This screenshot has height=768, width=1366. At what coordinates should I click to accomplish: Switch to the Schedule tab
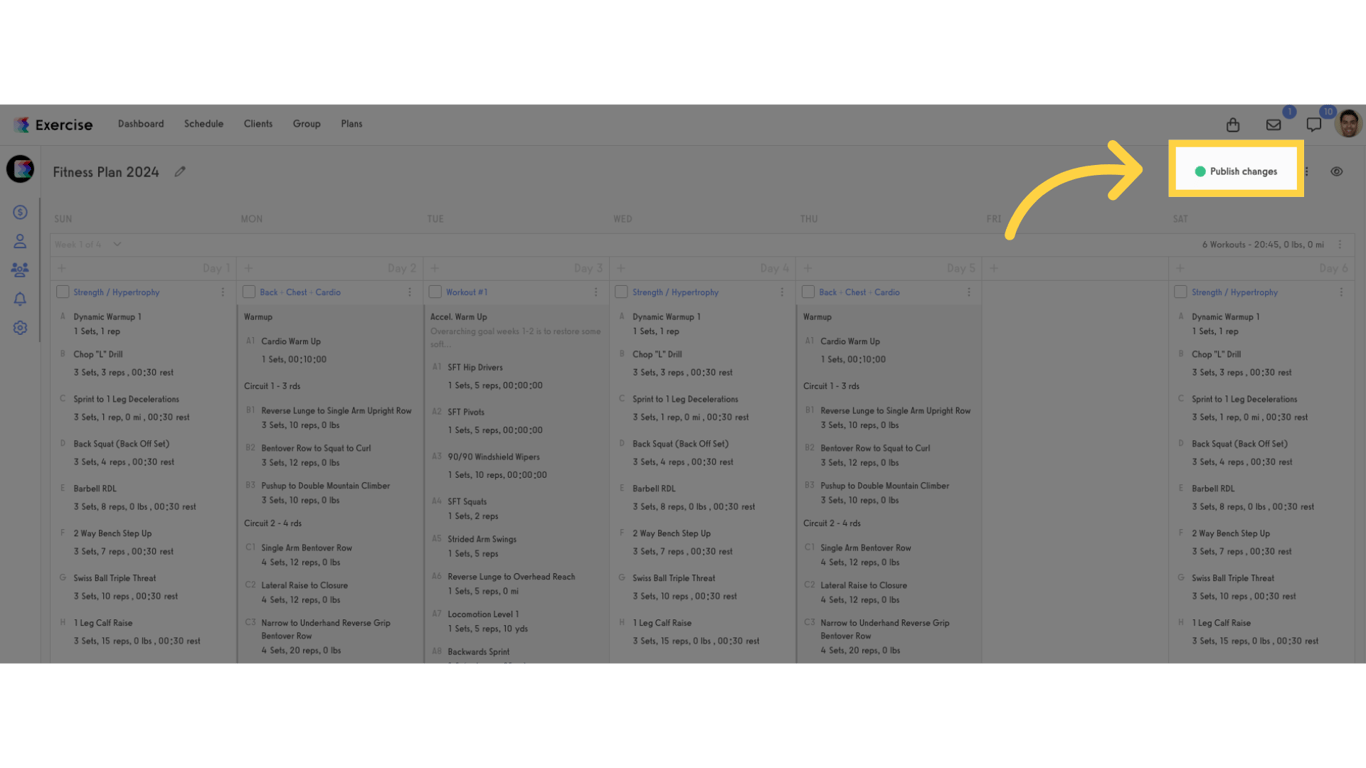203,123
